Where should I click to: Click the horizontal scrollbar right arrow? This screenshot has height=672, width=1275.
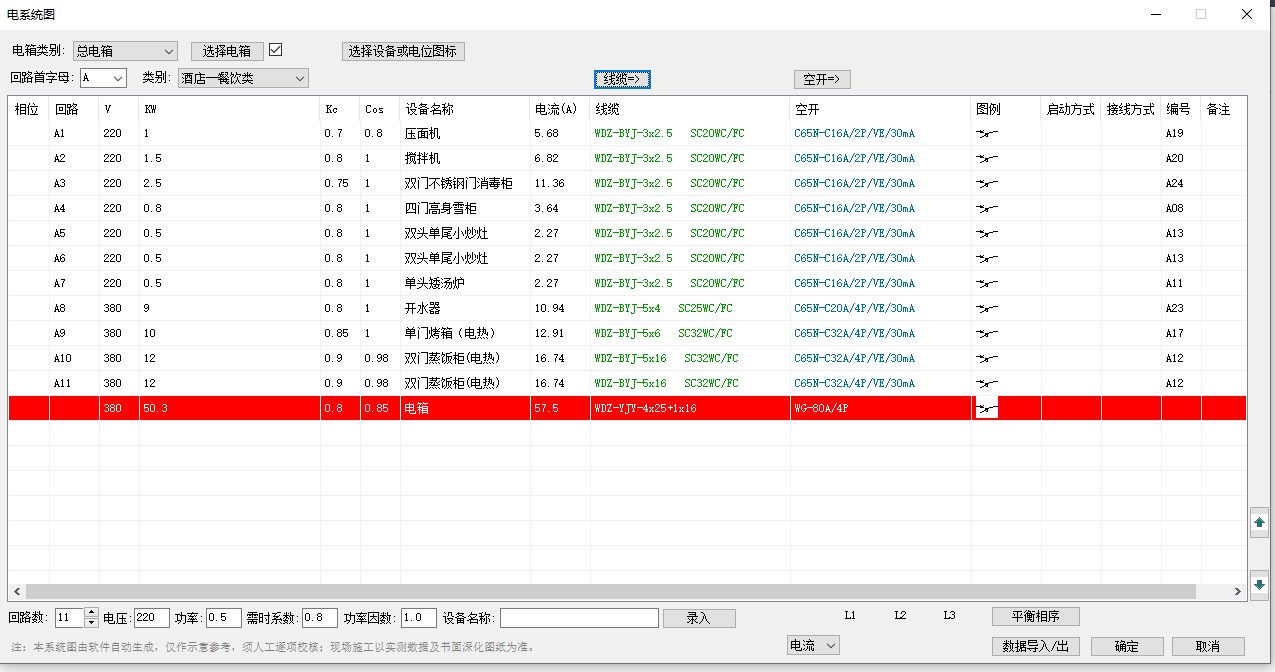click(x=1238, y=591)
